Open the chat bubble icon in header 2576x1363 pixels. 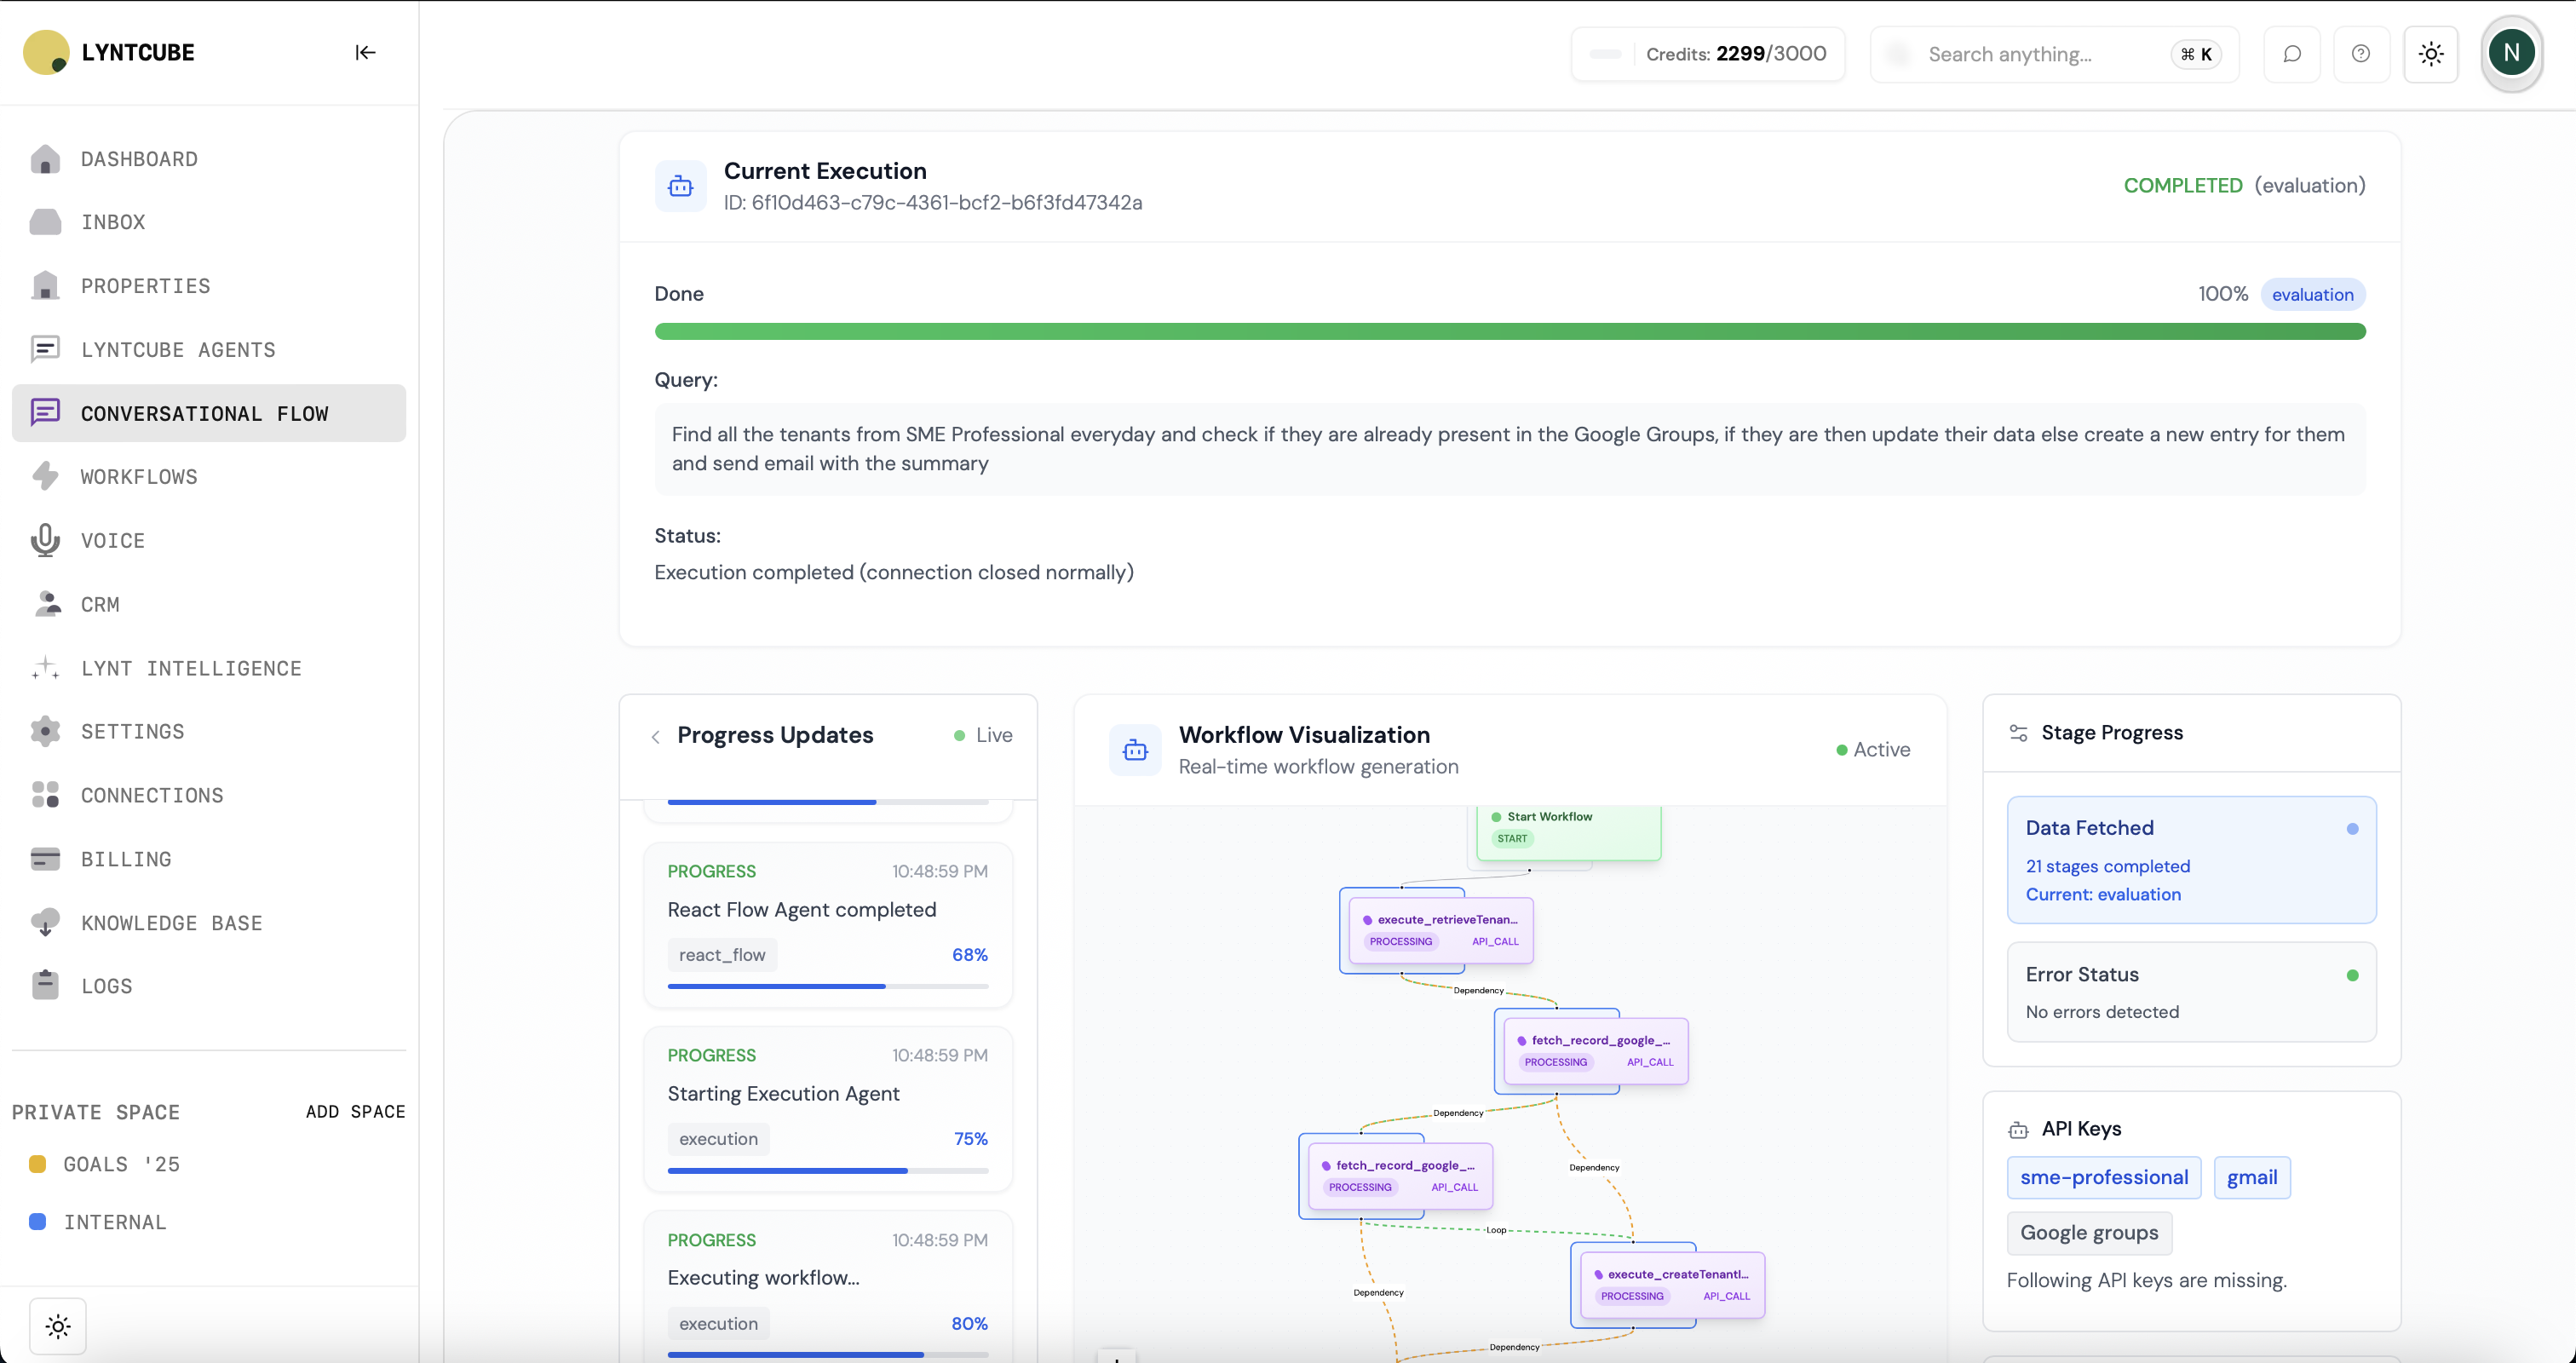tap(2292, 54)
